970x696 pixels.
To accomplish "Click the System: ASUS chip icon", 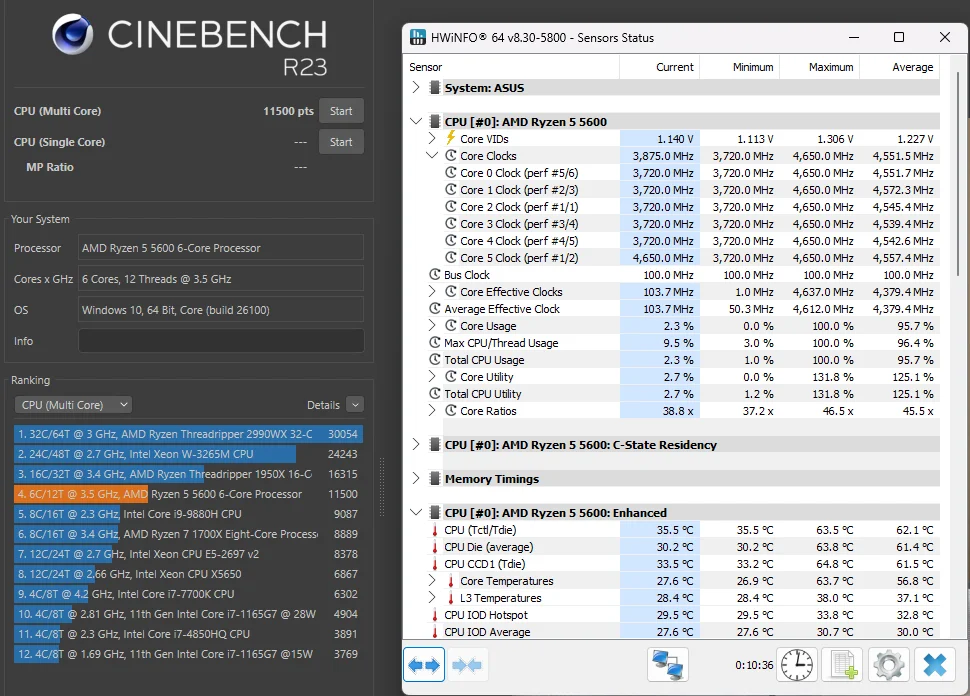I will point(435,87).
